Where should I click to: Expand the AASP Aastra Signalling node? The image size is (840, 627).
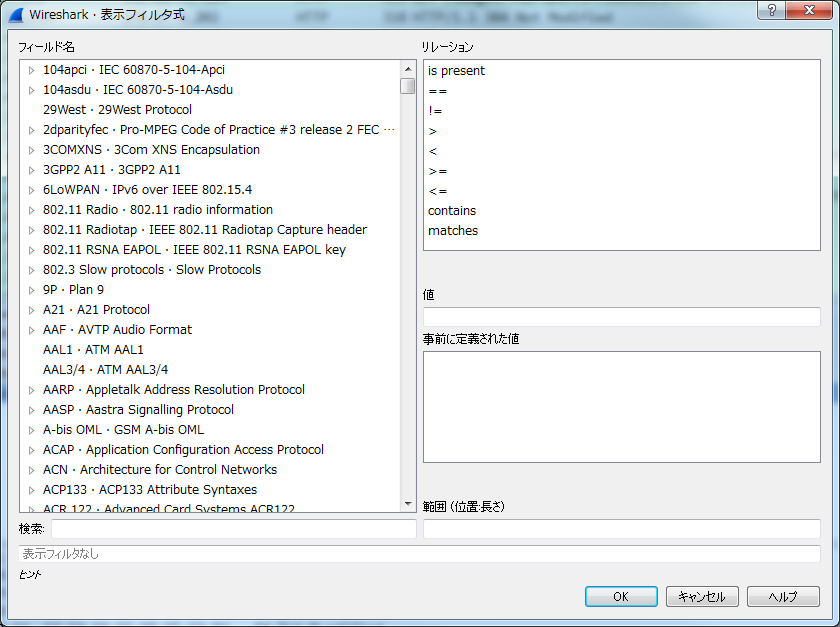(x=32, y=410)
